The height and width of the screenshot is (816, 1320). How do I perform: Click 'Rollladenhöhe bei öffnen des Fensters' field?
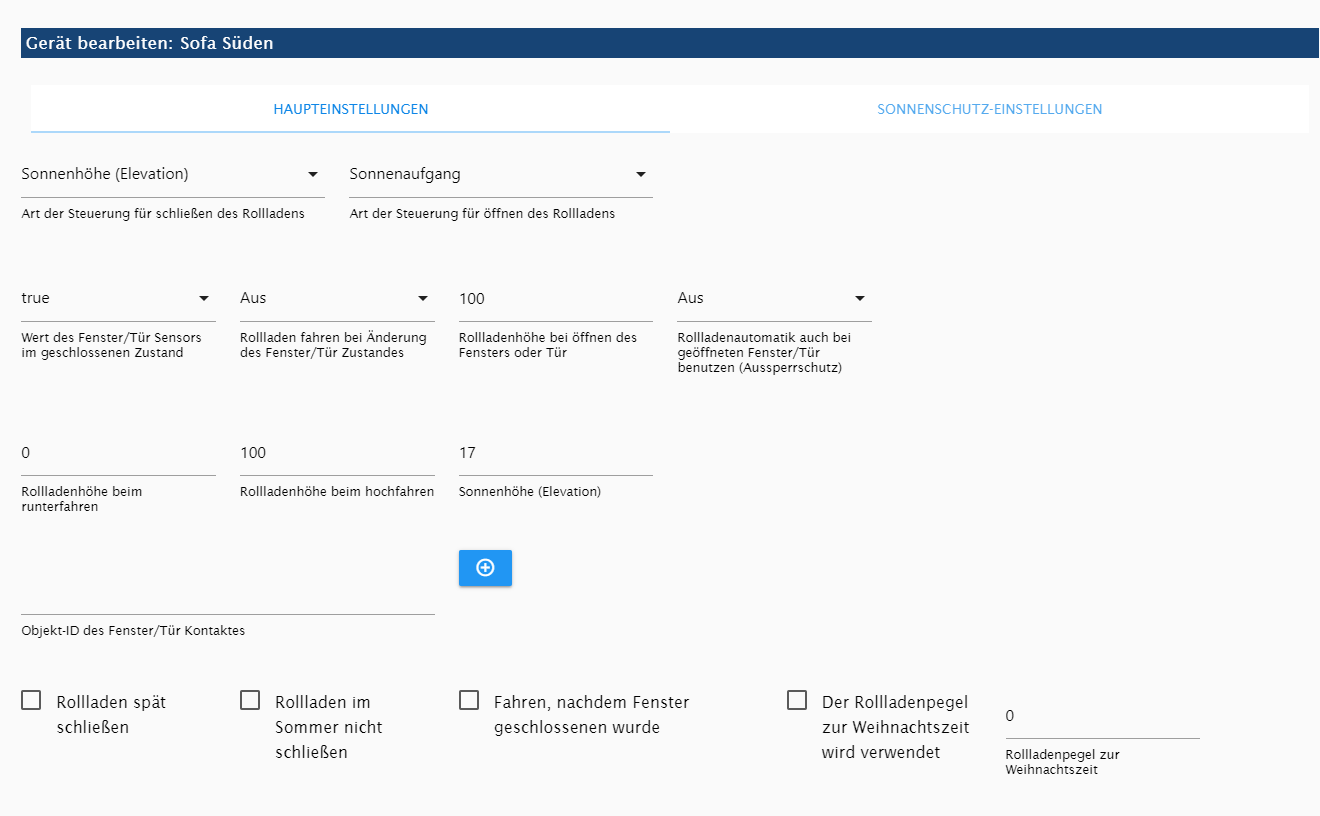(x=556, y=298)
